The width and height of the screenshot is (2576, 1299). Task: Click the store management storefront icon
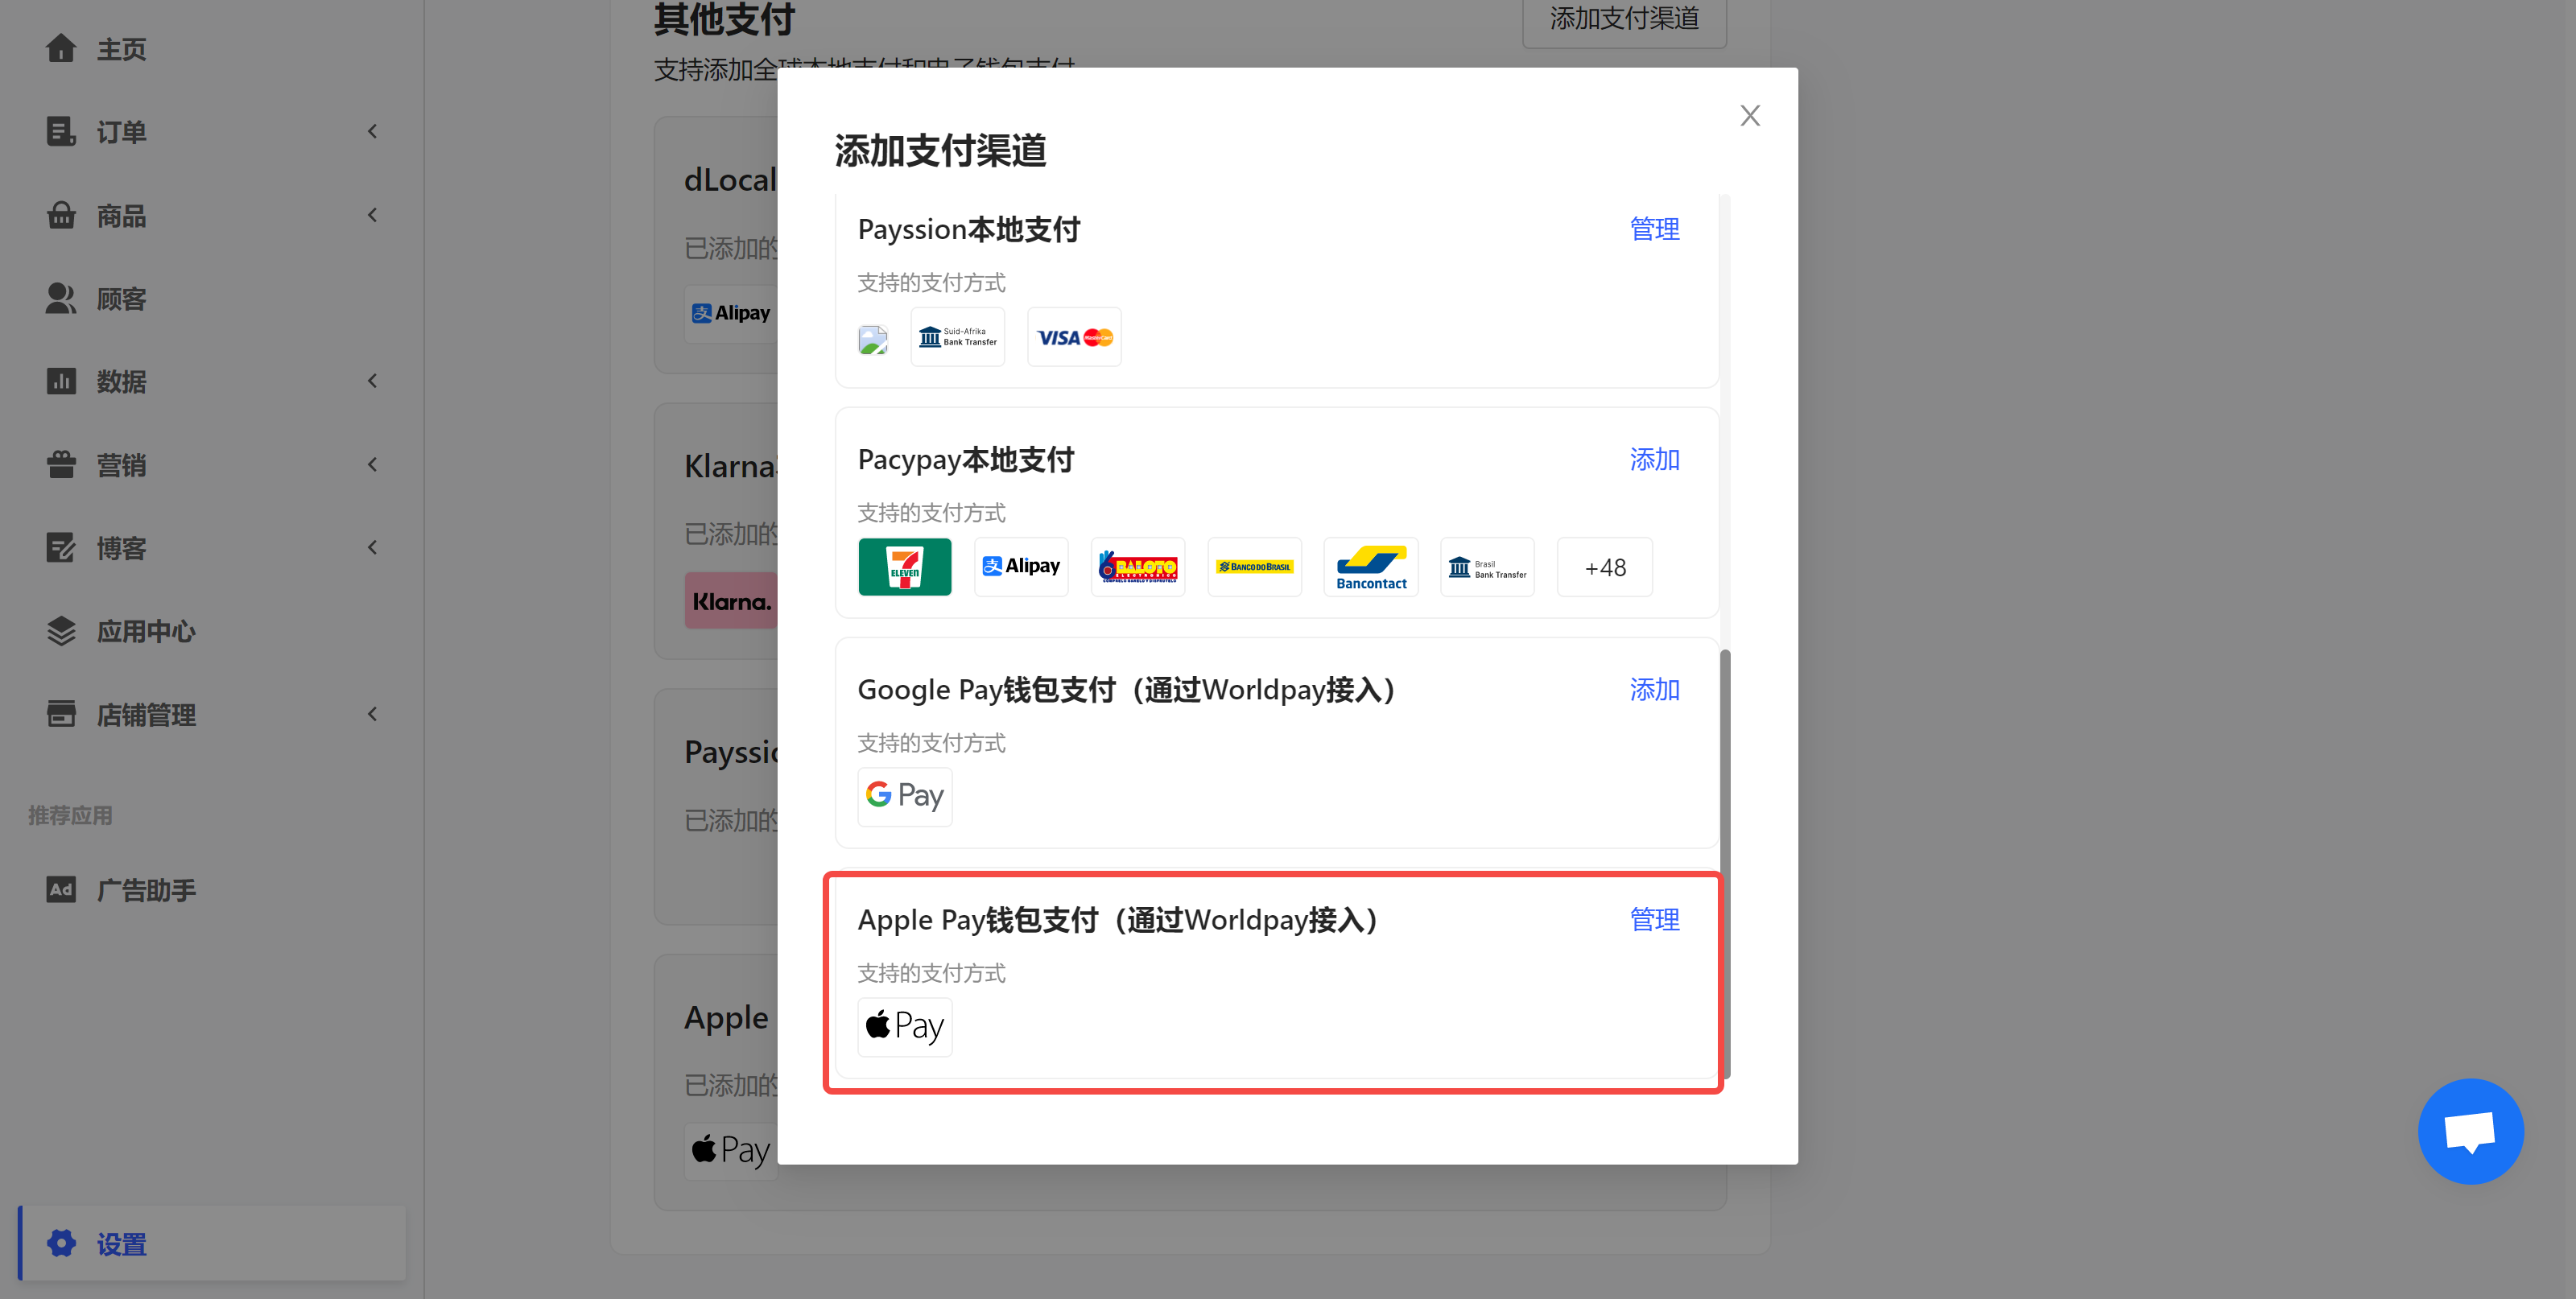(61, 714)
